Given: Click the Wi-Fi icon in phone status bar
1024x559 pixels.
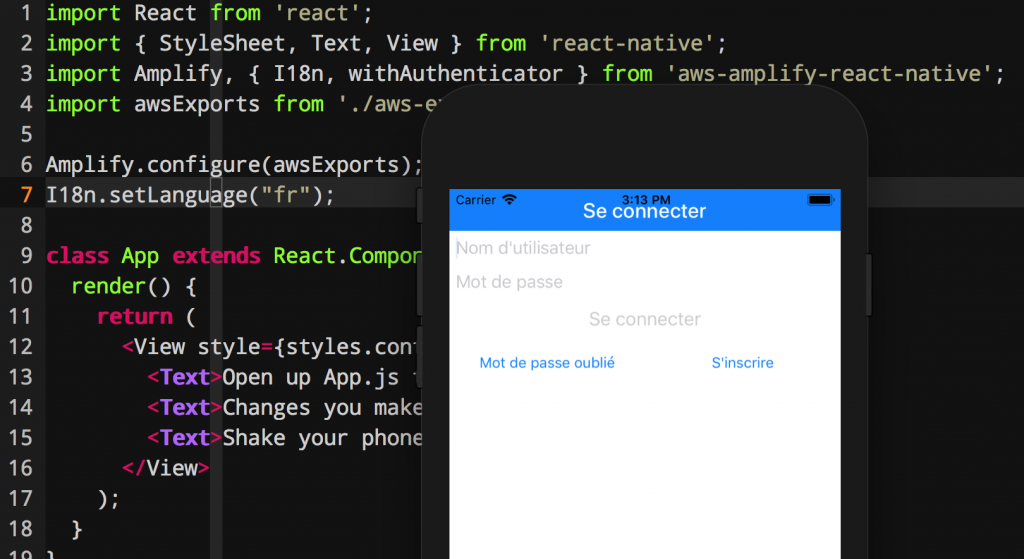Looking at the screenshot, I should coord(509,199).
